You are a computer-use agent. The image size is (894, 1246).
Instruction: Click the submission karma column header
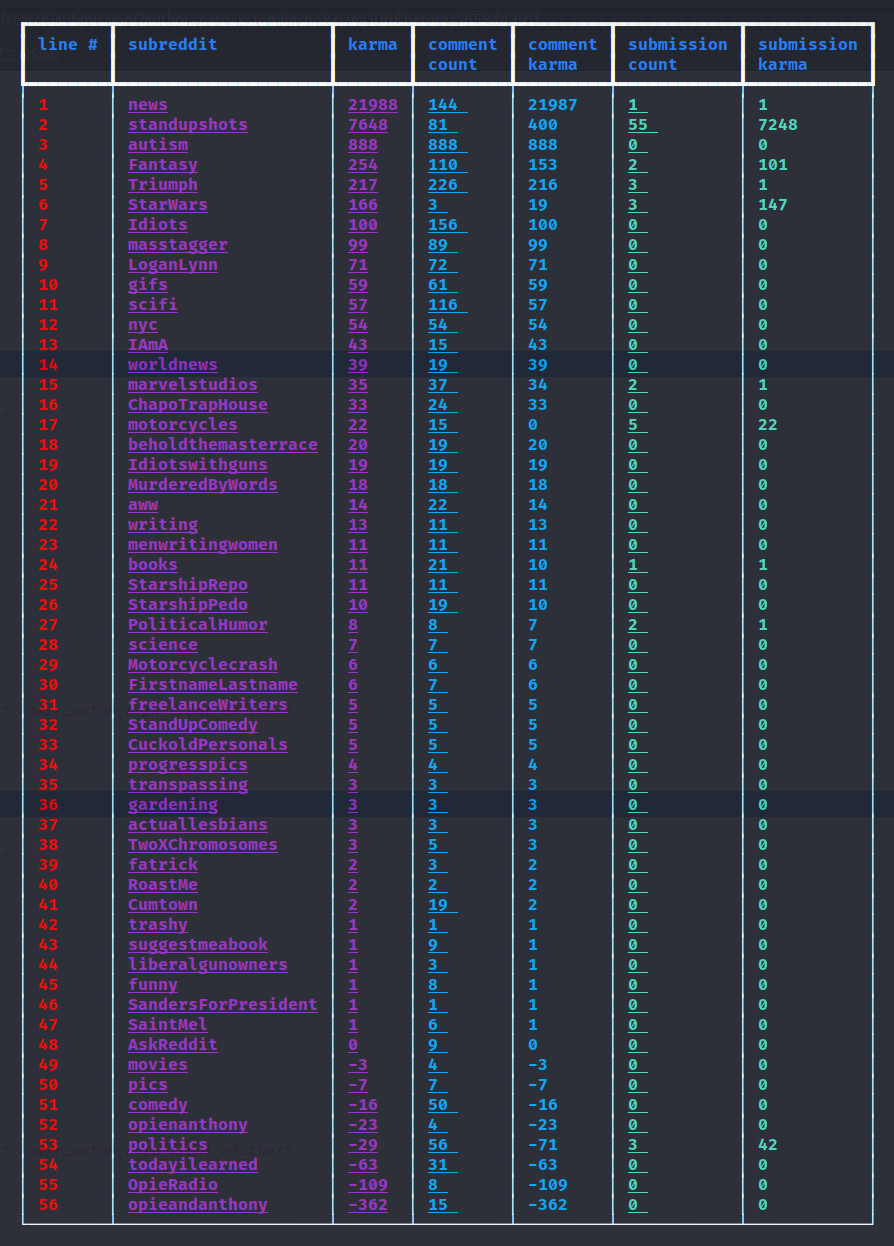[808, 55]
